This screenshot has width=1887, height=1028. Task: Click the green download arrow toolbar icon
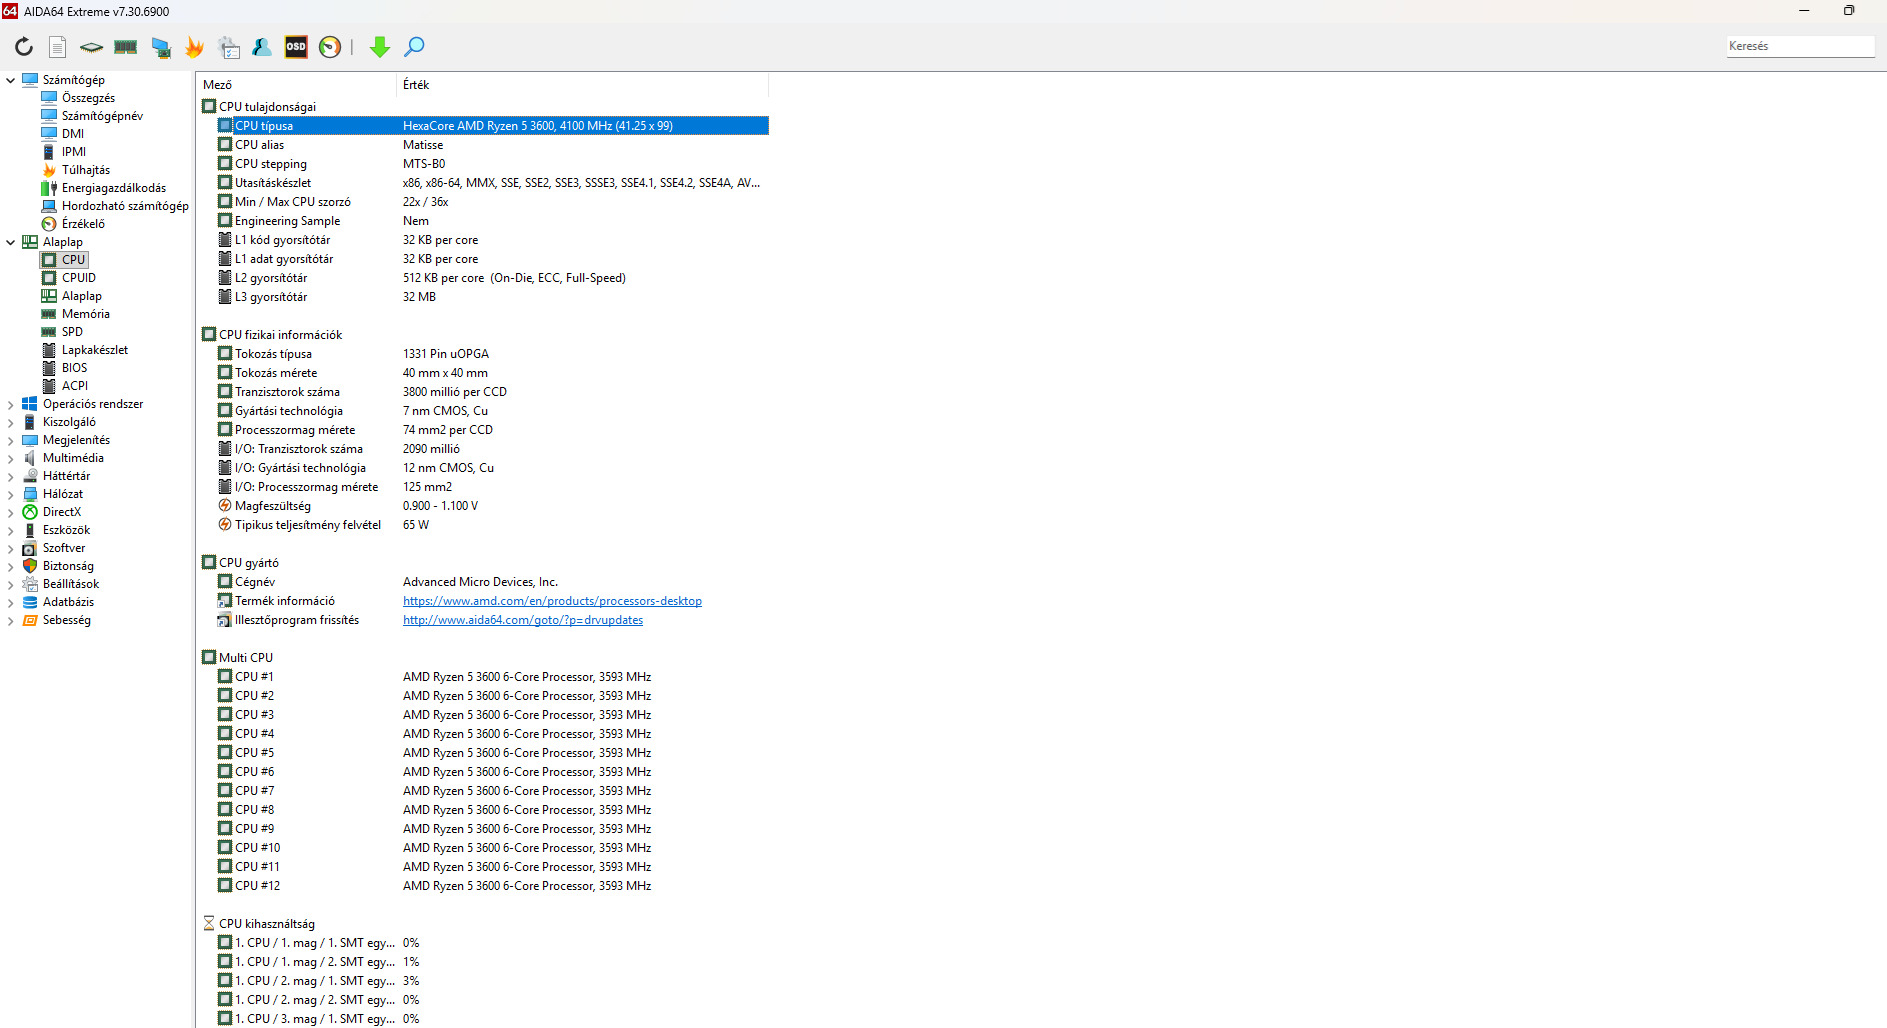380,47
